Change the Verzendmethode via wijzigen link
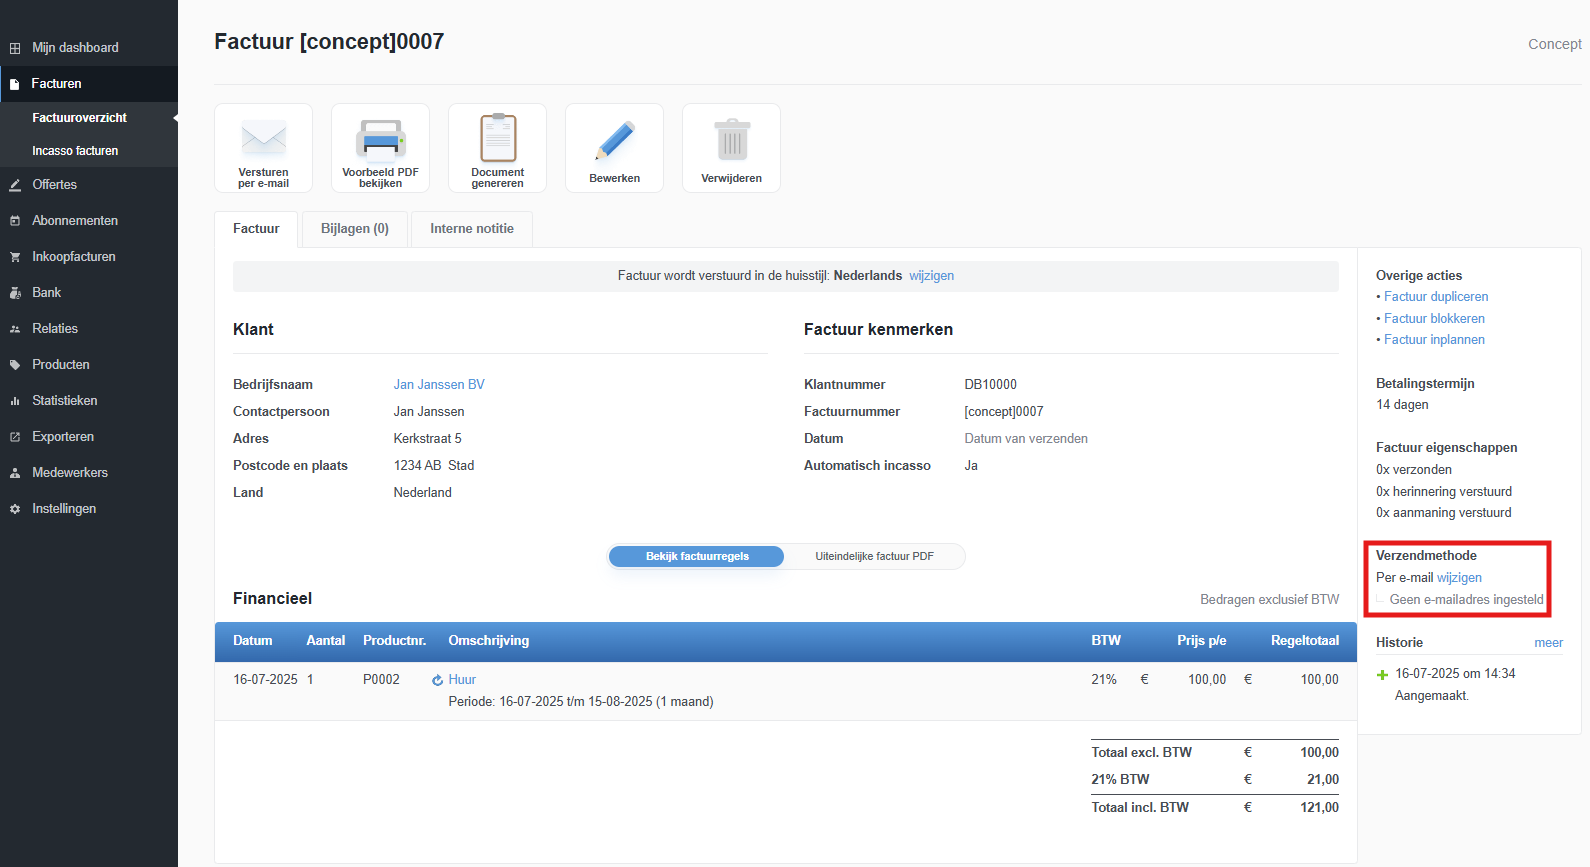 1459,578
